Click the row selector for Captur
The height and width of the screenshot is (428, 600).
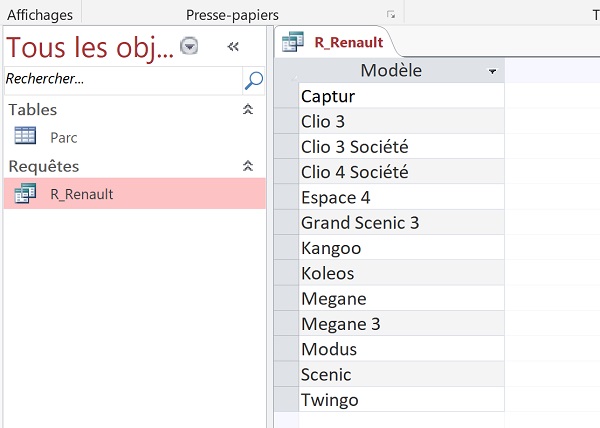(x=286, y=96)
